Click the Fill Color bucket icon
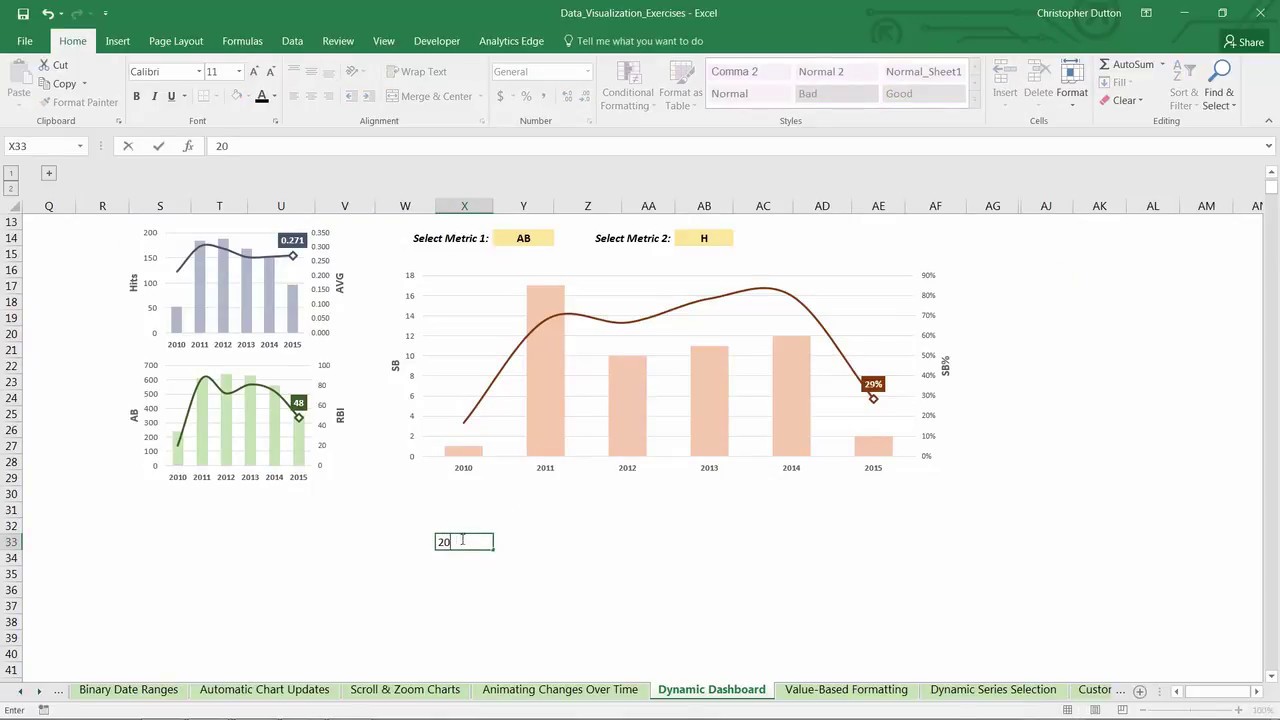This screenshot has width=1280, height=720. (x=237, y=96)
